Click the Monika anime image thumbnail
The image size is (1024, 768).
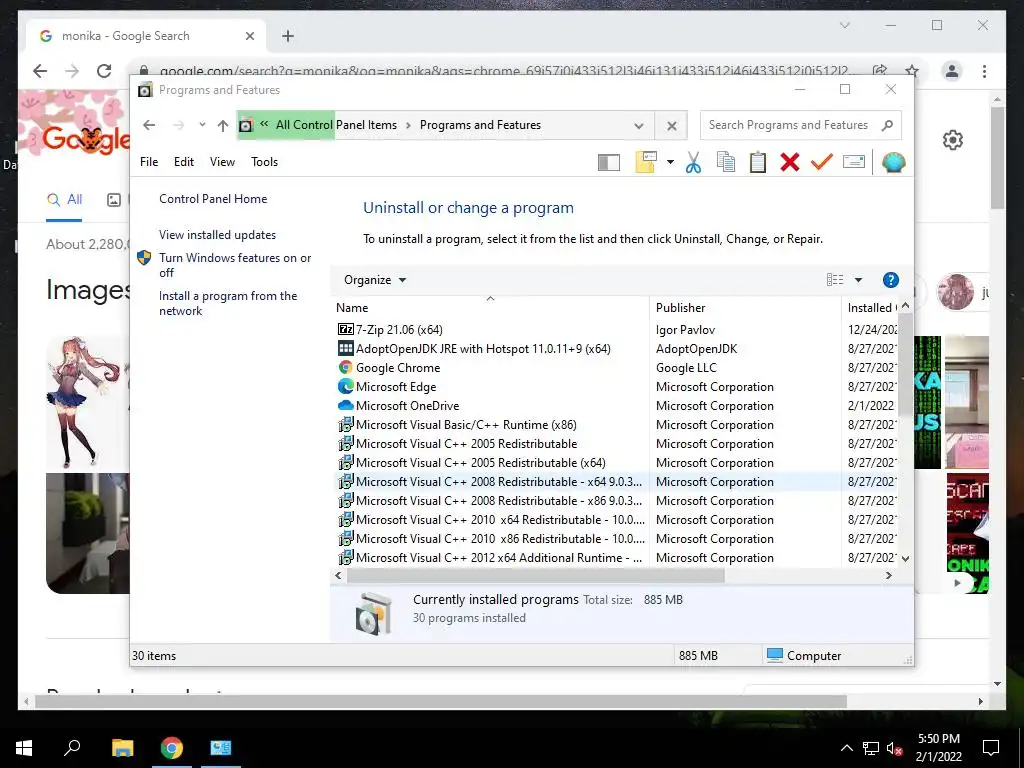point(85,401)
